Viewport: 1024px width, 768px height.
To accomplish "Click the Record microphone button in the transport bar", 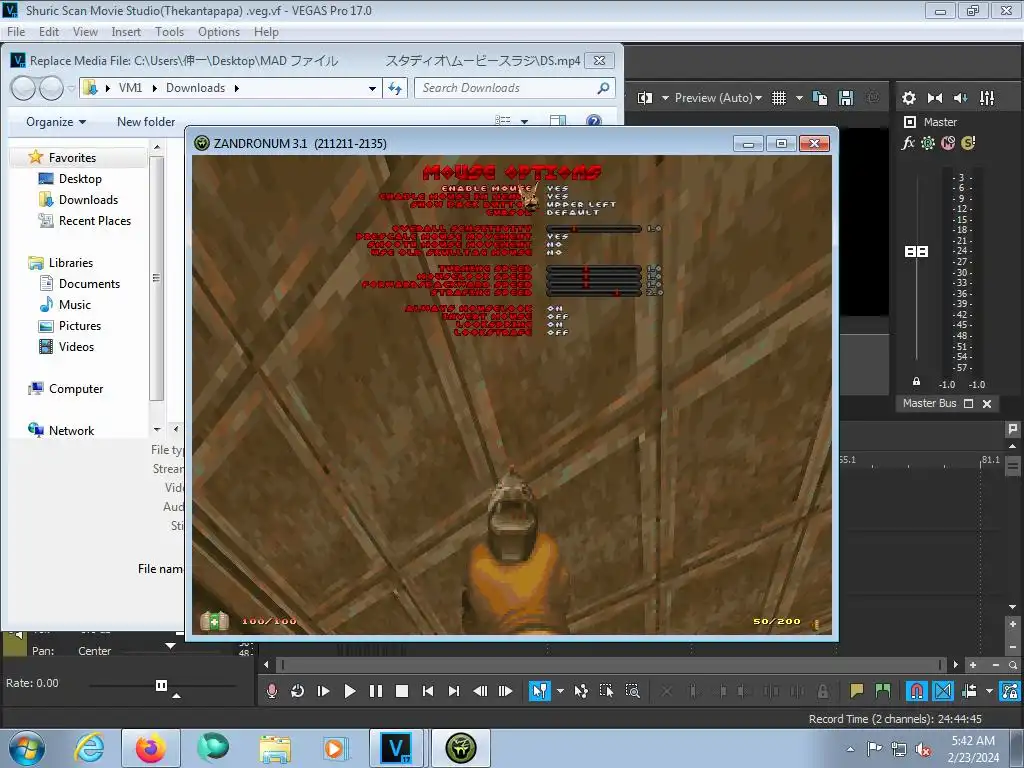I will (272, 691).
